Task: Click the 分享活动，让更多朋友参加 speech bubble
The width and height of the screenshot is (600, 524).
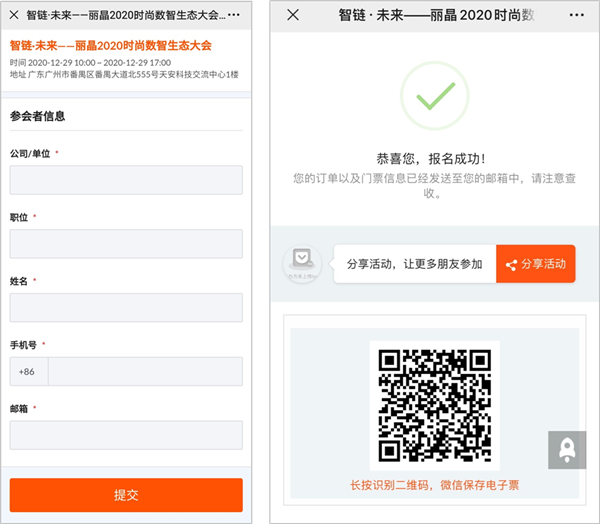Action: click(x=415, y=264)
